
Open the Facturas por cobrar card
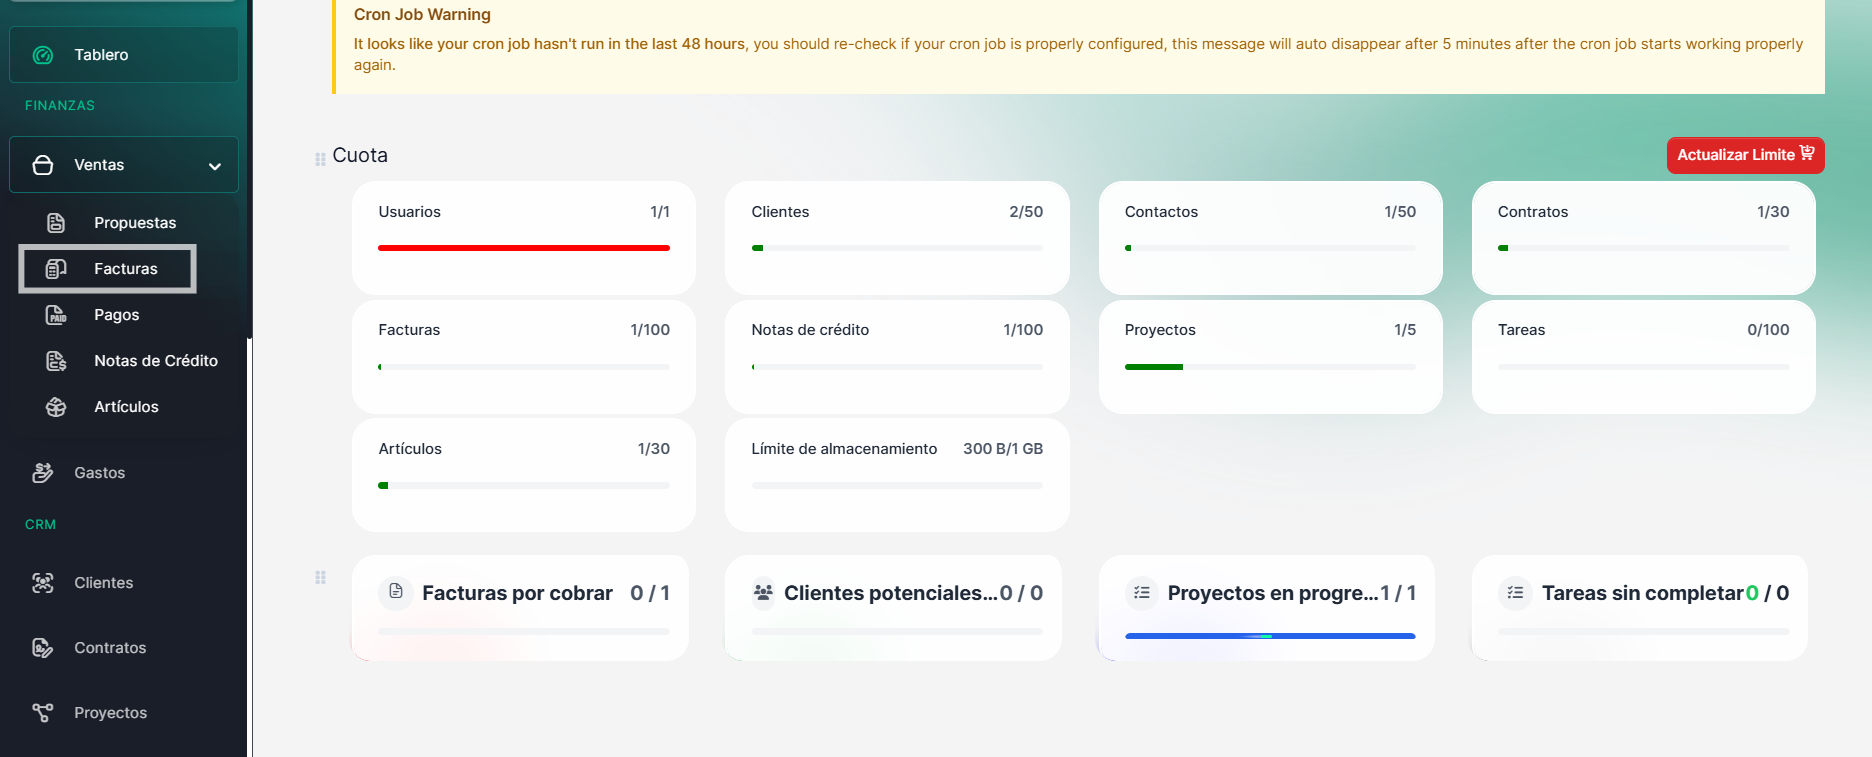click(x=520, y=607)
